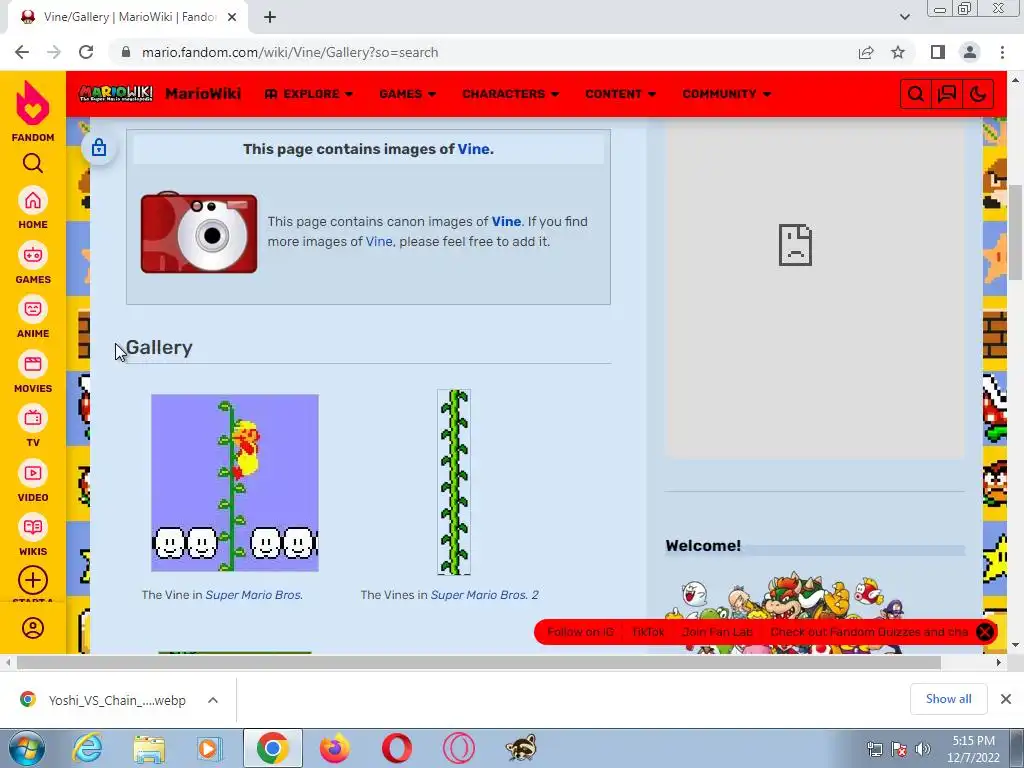Open Chrome three-dot menu
The height and width of the screenshot is (768, 1024).
(x=1002, y=52)
